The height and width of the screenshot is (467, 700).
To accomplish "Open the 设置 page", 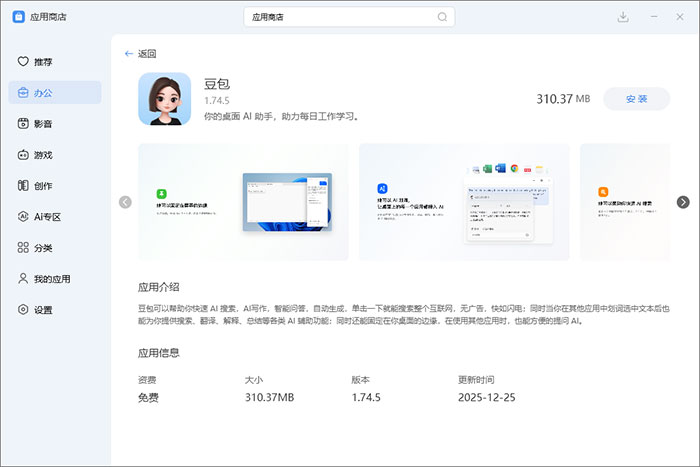I will coord(55,309).
